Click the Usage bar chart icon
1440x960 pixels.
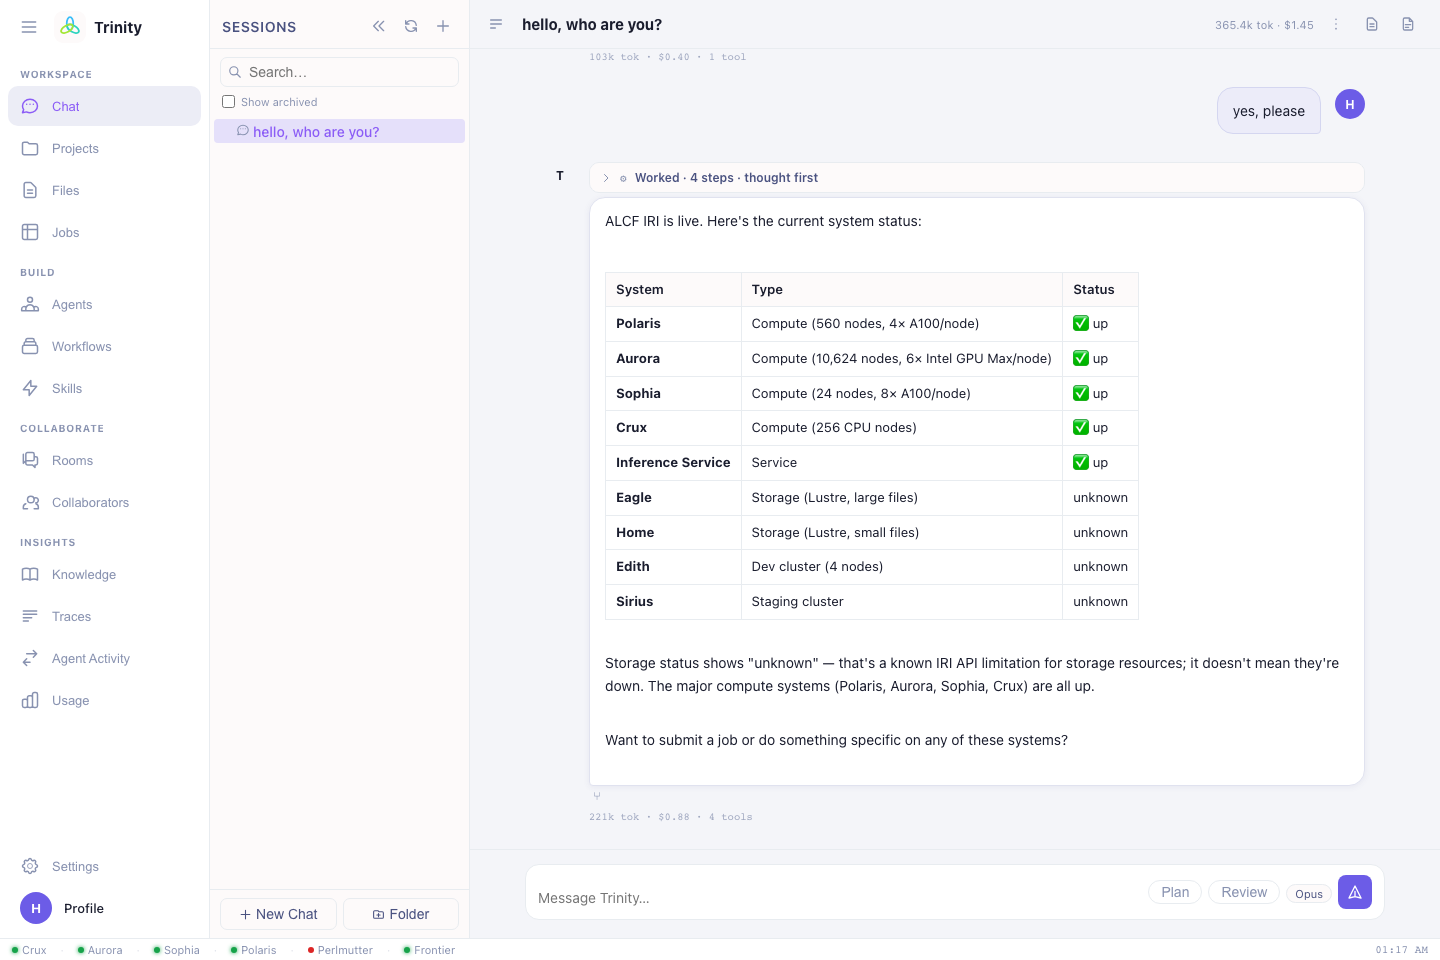[x=30, y=700]
